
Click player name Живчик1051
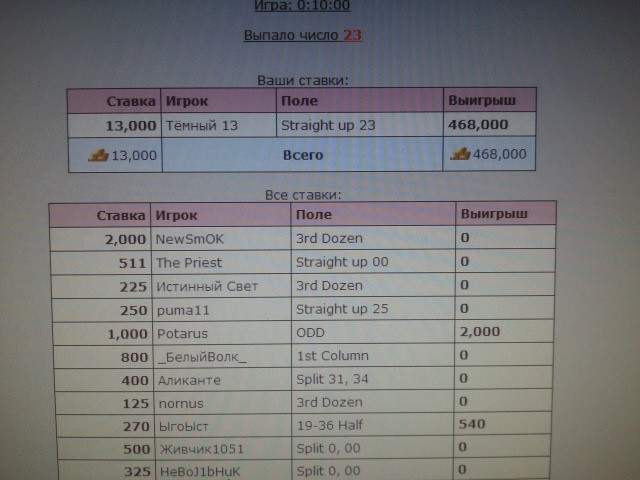coord(202,449)
